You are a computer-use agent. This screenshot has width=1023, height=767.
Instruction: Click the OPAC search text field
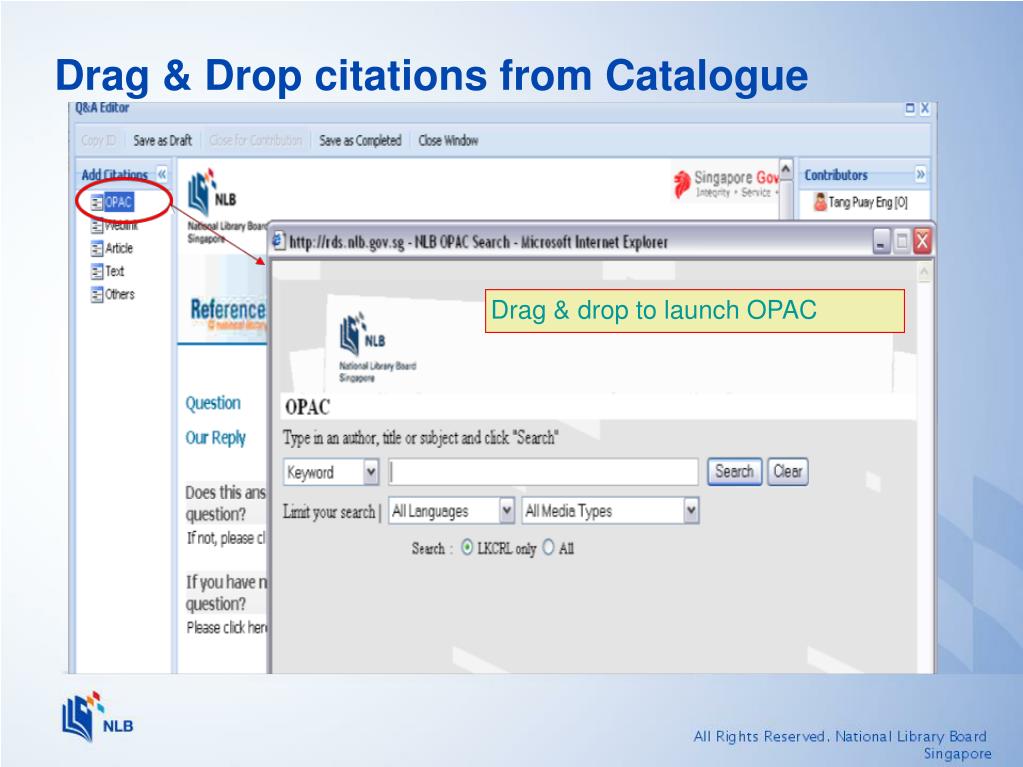coord(543,472)
